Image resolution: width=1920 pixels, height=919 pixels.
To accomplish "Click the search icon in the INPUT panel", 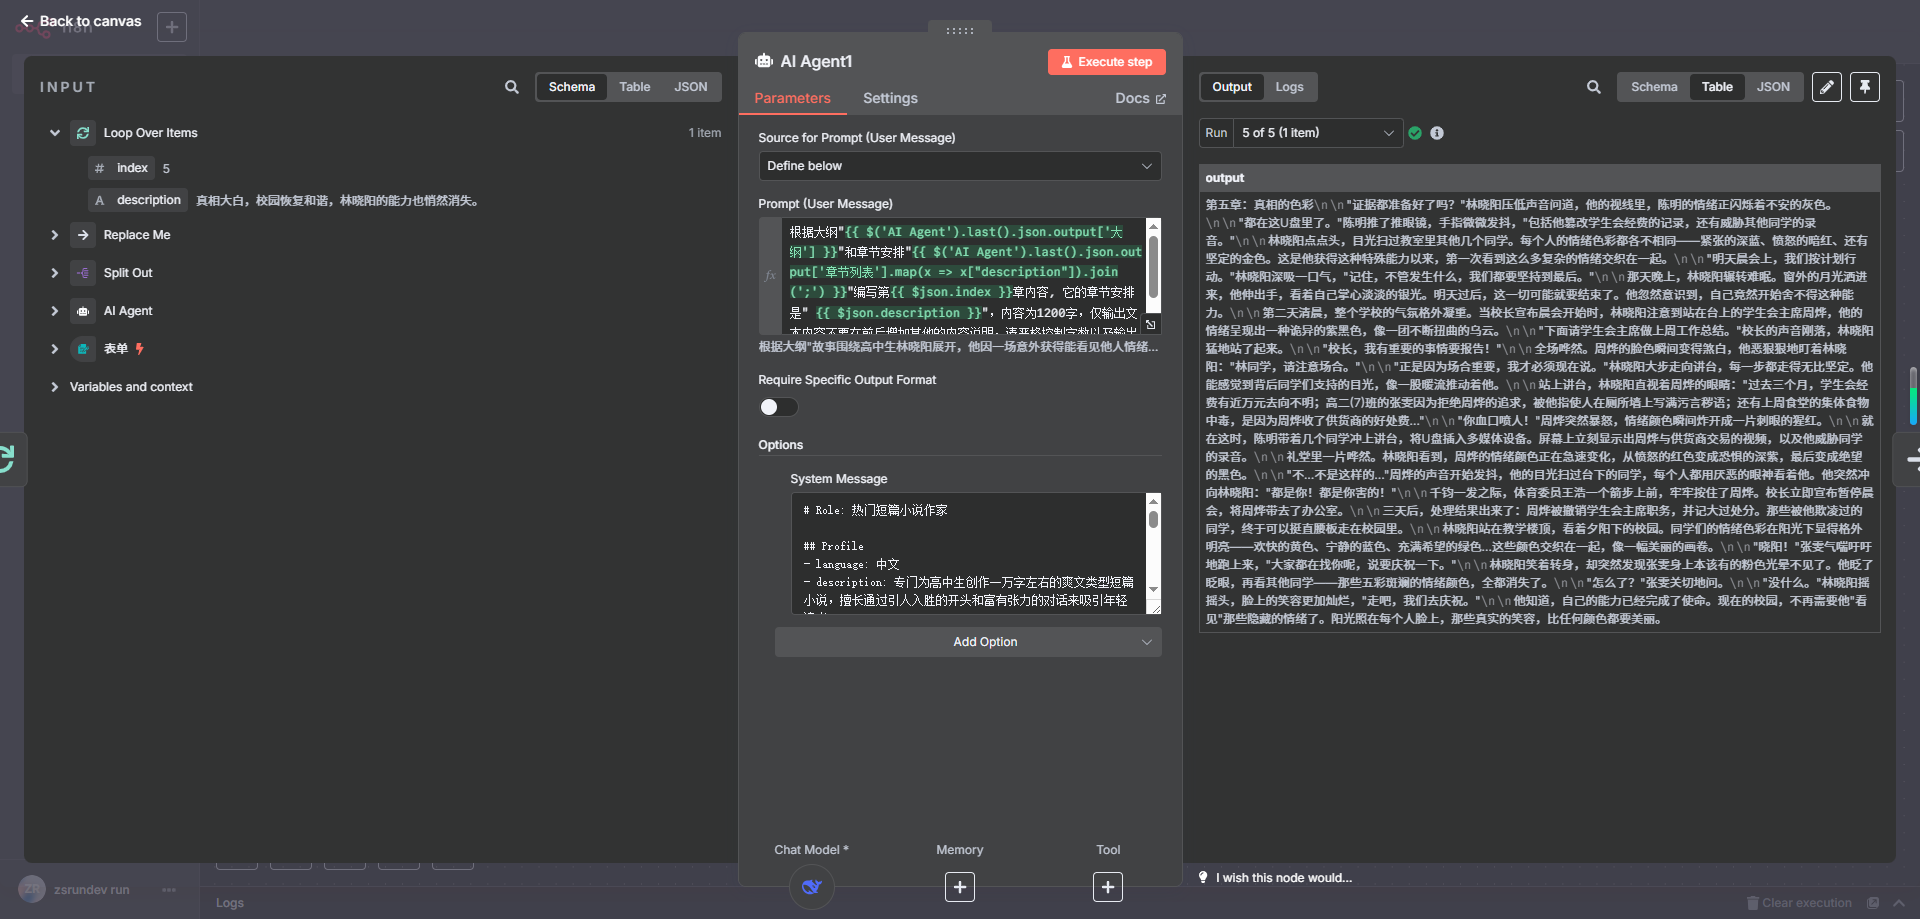I will point(511,87).
